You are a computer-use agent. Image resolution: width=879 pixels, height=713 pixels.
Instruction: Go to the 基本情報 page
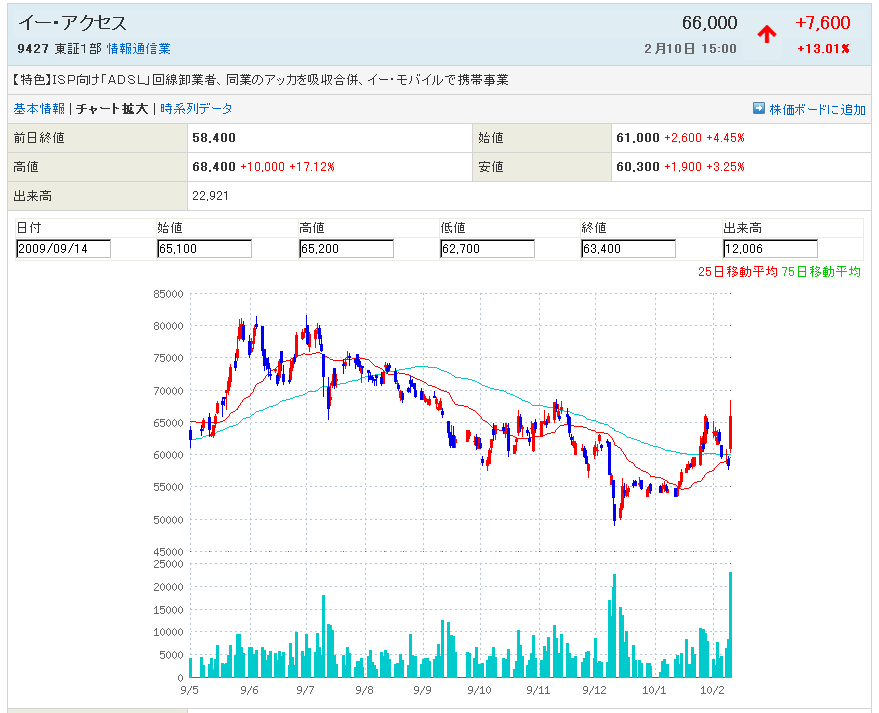(x=39, y=109)
